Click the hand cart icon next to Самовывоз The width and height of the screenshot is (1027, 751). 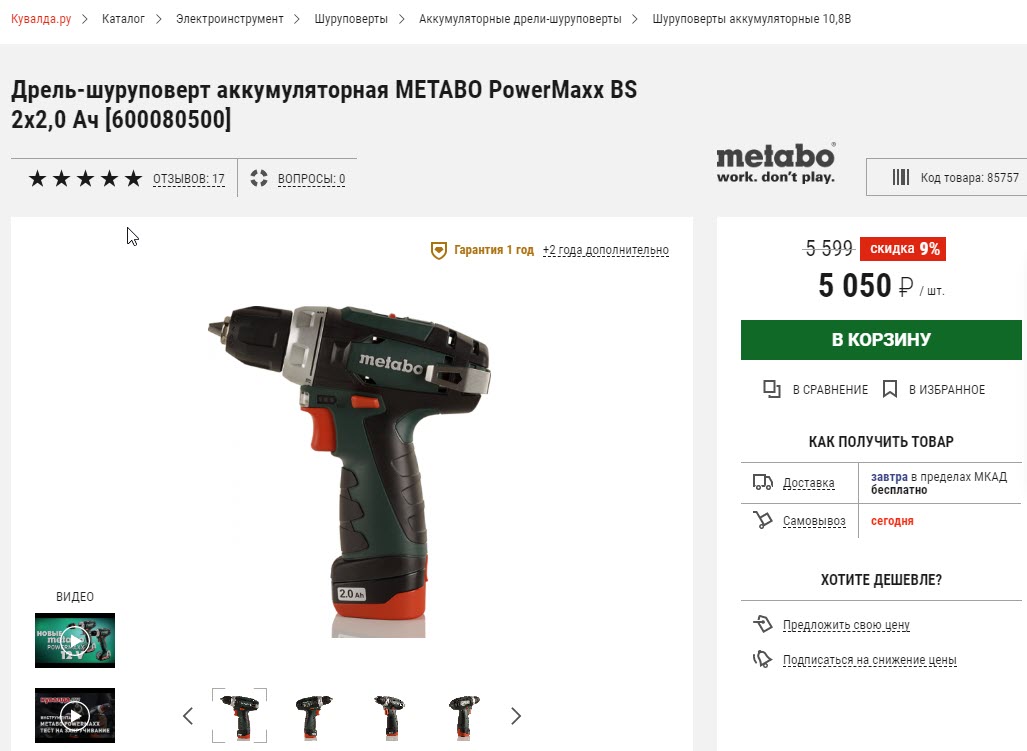click(x=762, y=520)
